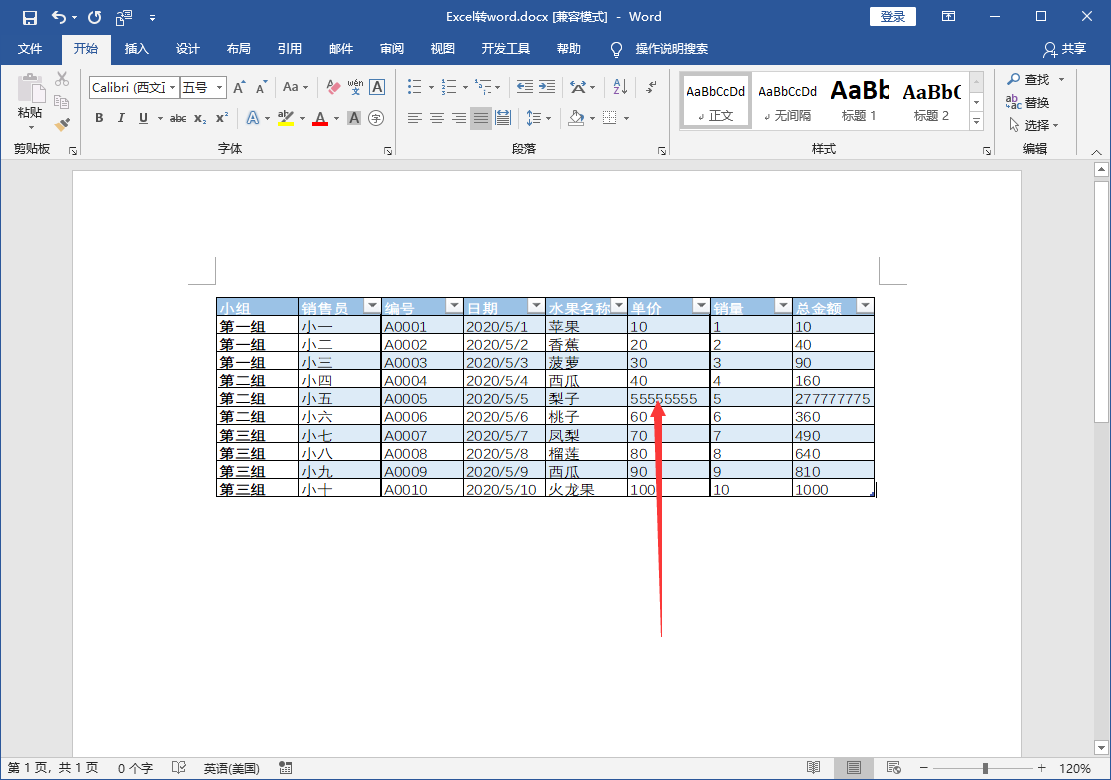Click the 登录 sign-in button
This screenshot has height=780, width=1111.
tap(893, 17)
